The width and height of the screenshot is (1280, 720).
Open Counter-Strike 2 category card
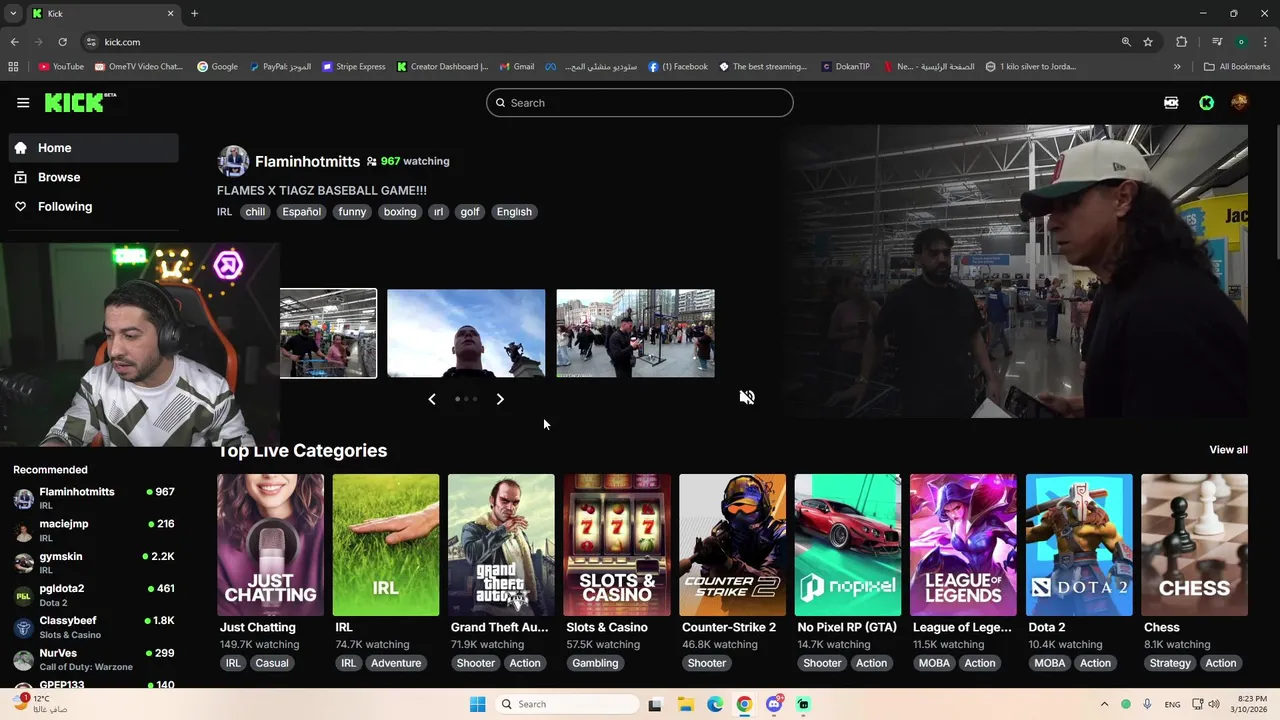[732, 545]
